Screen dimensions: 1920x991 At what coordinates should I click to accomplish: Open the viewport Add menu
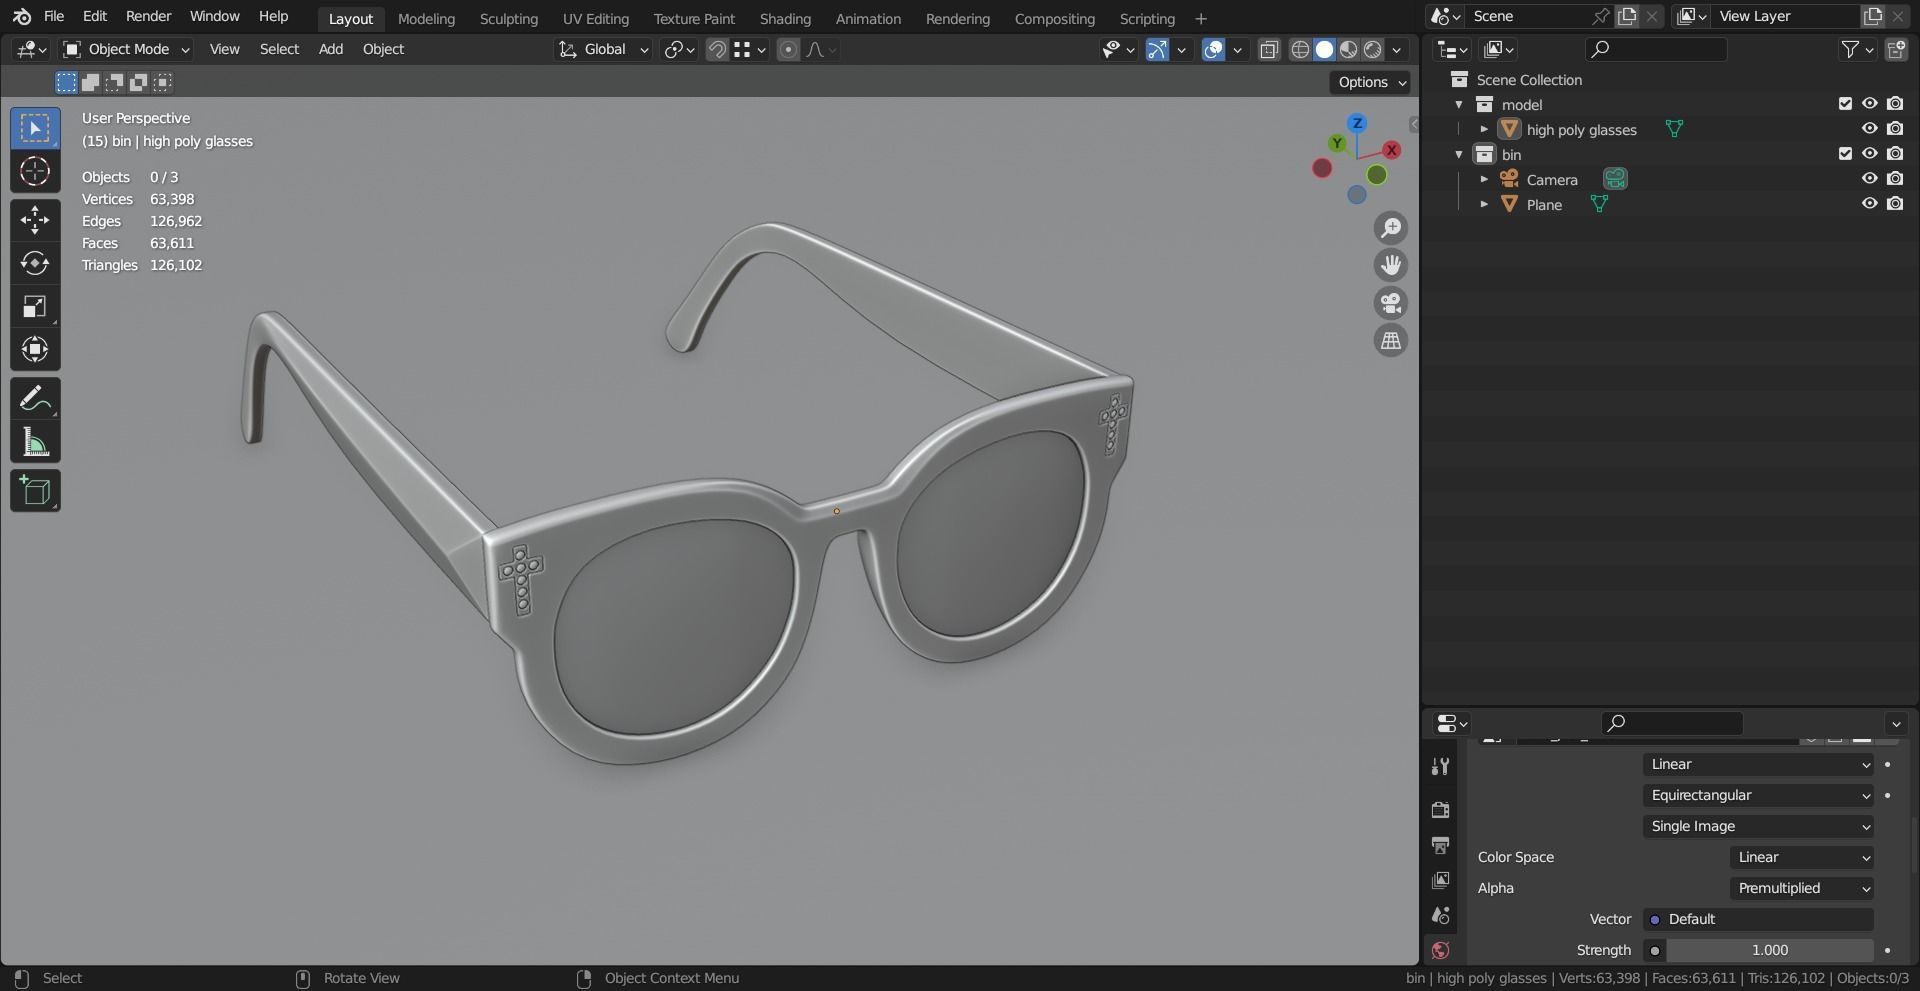(x=331, y=49)
